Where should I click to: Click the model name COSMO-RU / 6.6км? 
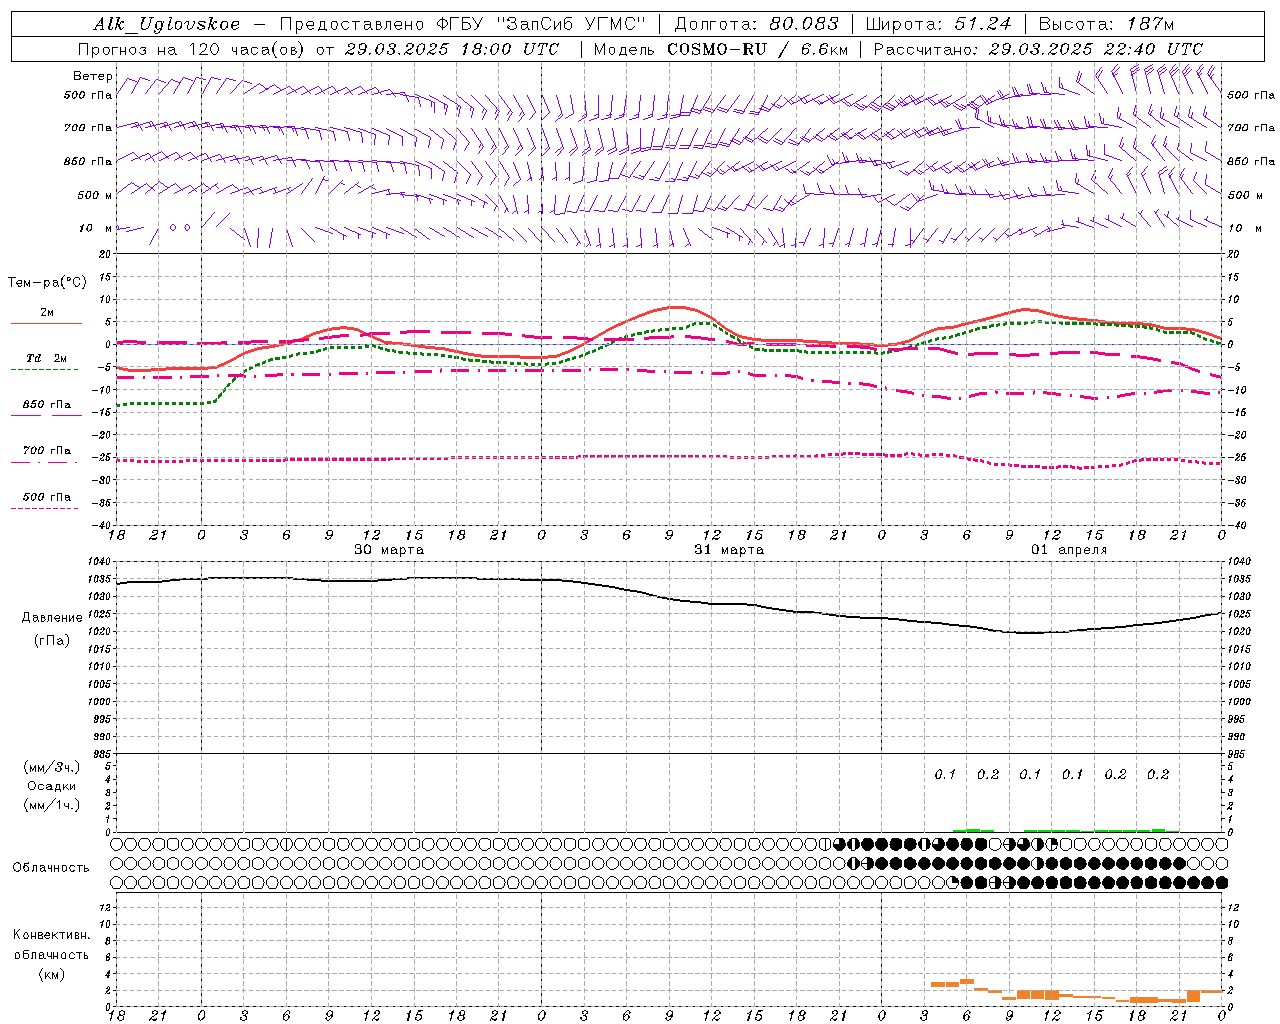pyautogui.click(x=757, y=49)
